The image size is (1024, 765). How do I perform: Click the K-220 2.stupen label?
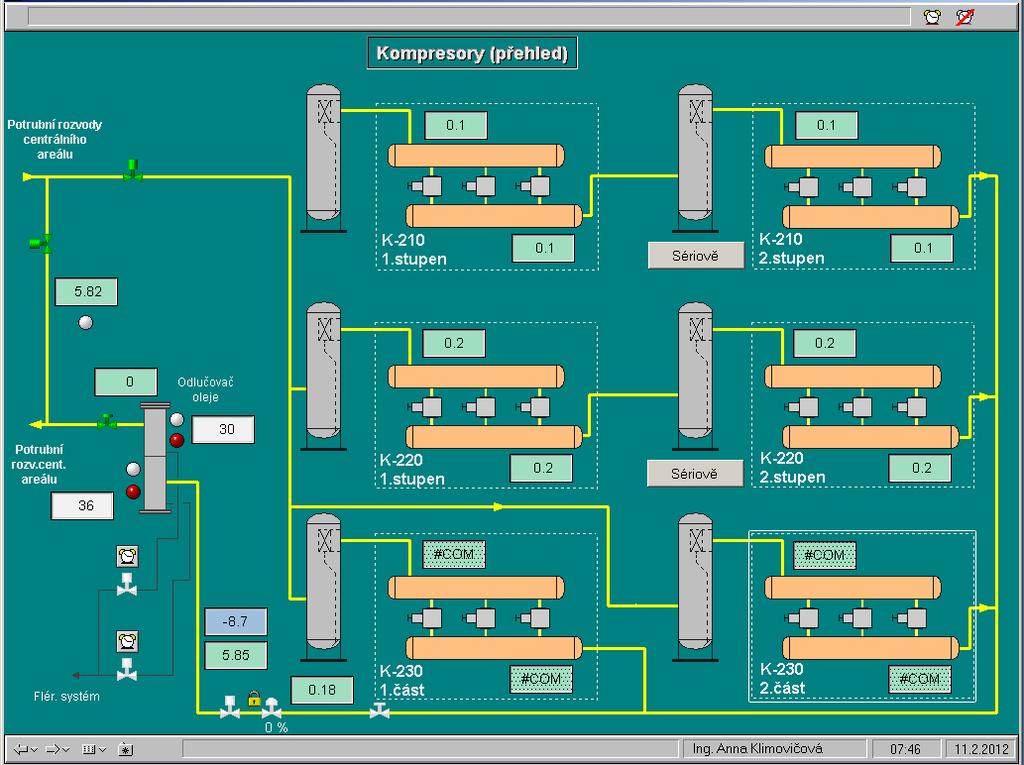pyautogui.click(x=792, y=468)
